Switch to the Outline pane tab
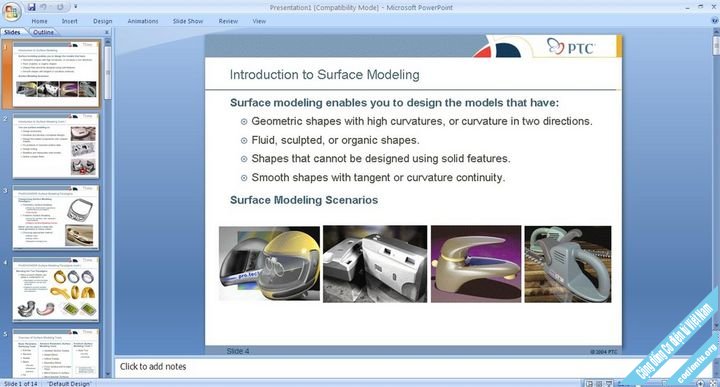Screen dimensions: 720x387 point(43,32)
